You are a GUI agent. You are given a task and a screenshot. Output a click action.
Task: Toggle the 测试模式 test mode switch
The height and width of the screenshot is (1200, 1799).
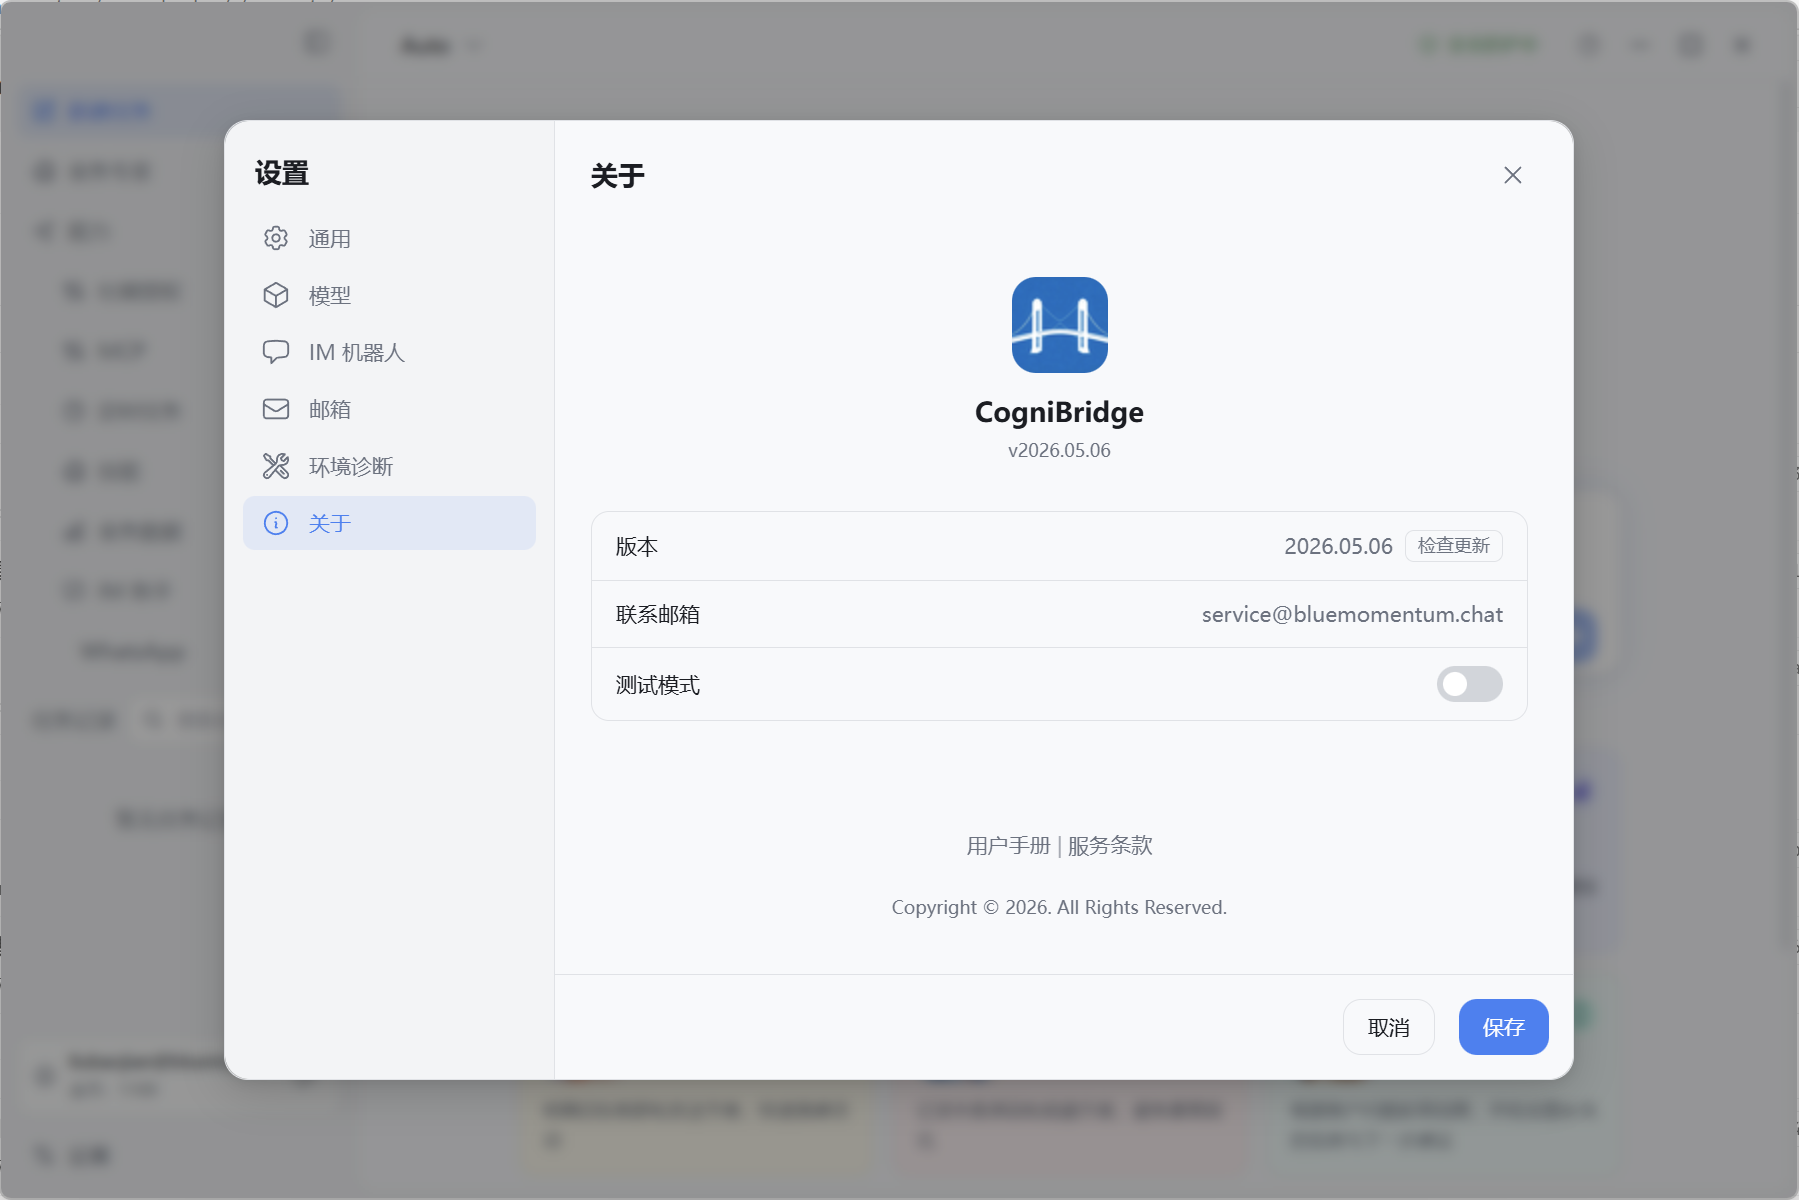(x=1469, y=684)
